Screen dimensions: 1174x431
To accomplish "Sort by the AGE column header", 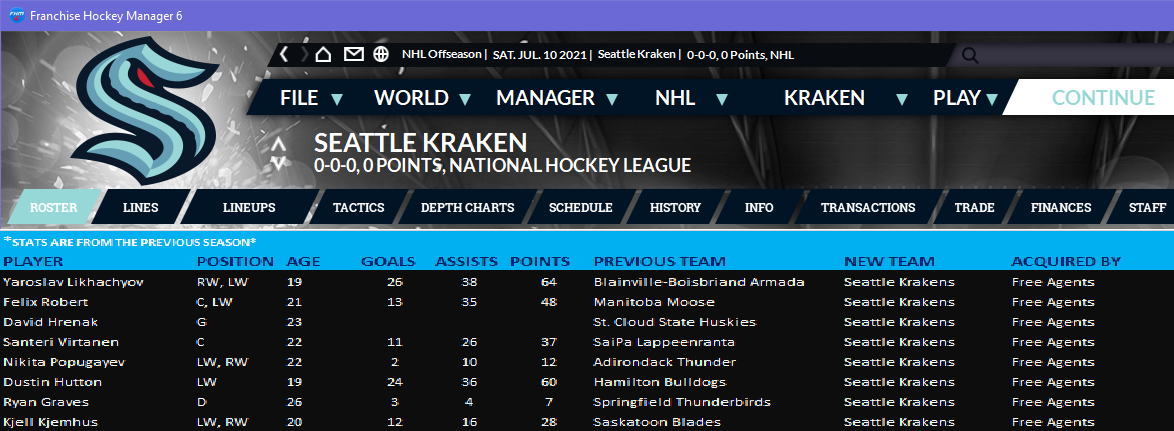I will (303, 261).
